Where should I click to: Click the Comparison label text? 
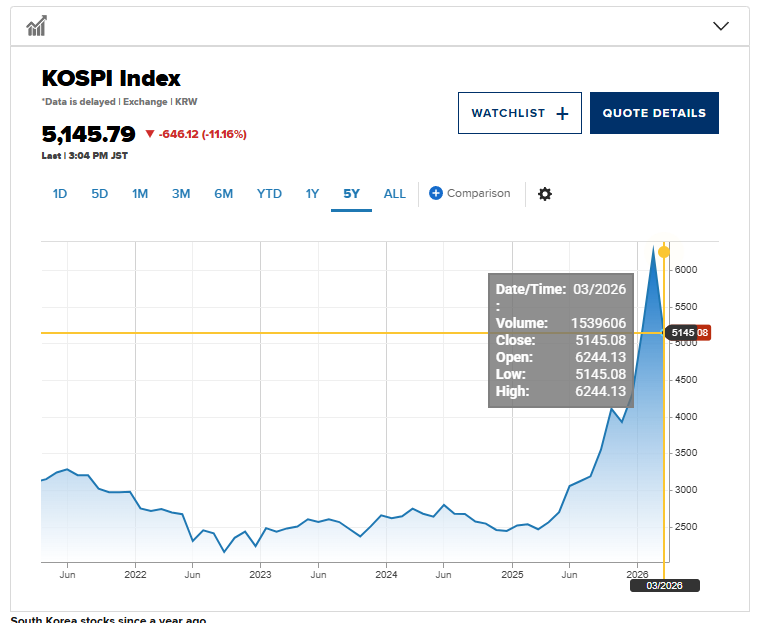pos(479,193)
